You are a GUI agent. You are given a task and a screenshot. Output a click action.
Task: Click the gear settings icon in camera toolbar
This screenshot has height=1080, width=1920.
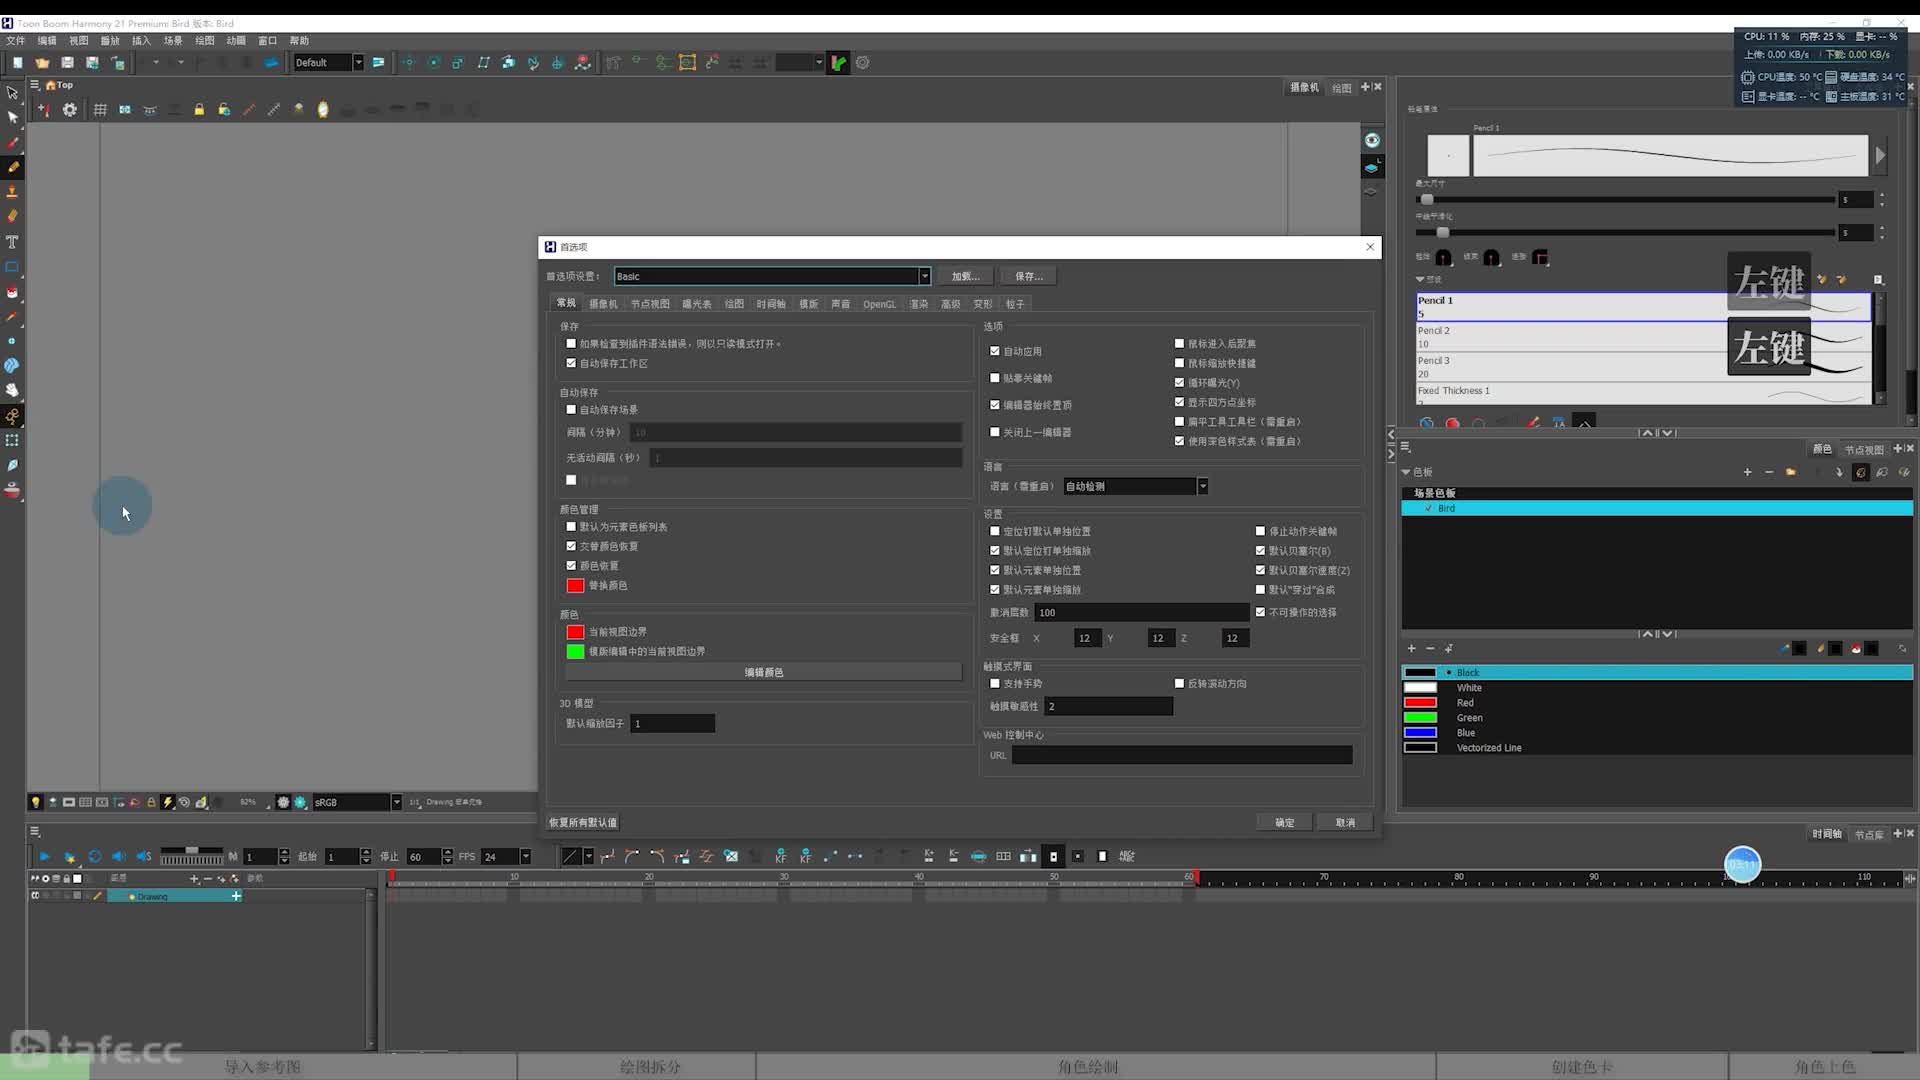69,110
